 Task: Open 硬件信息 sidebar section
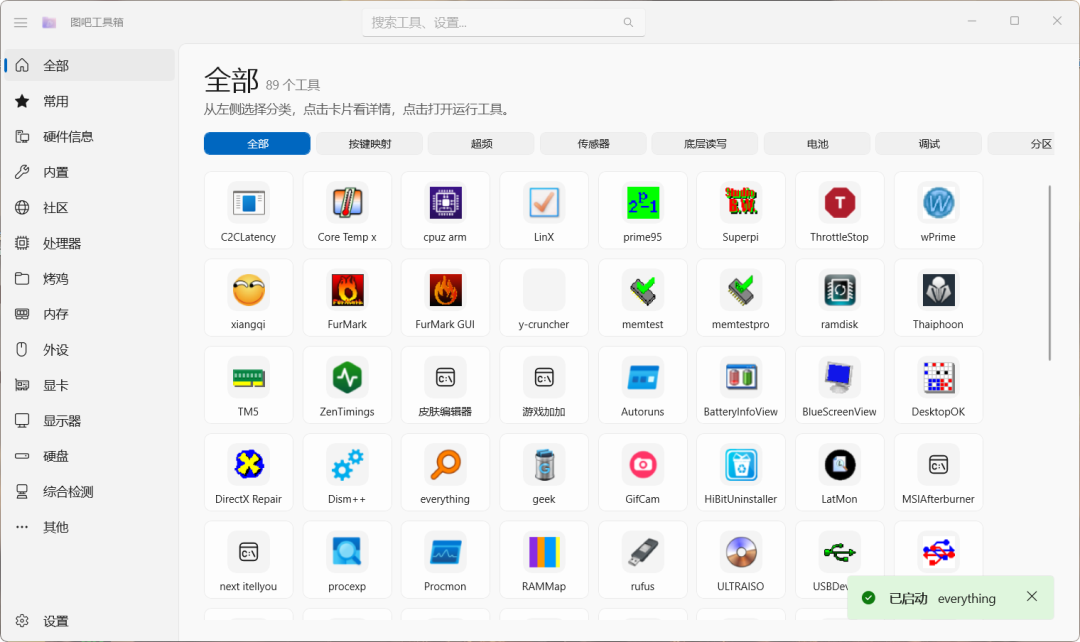[x=90, y=136]
